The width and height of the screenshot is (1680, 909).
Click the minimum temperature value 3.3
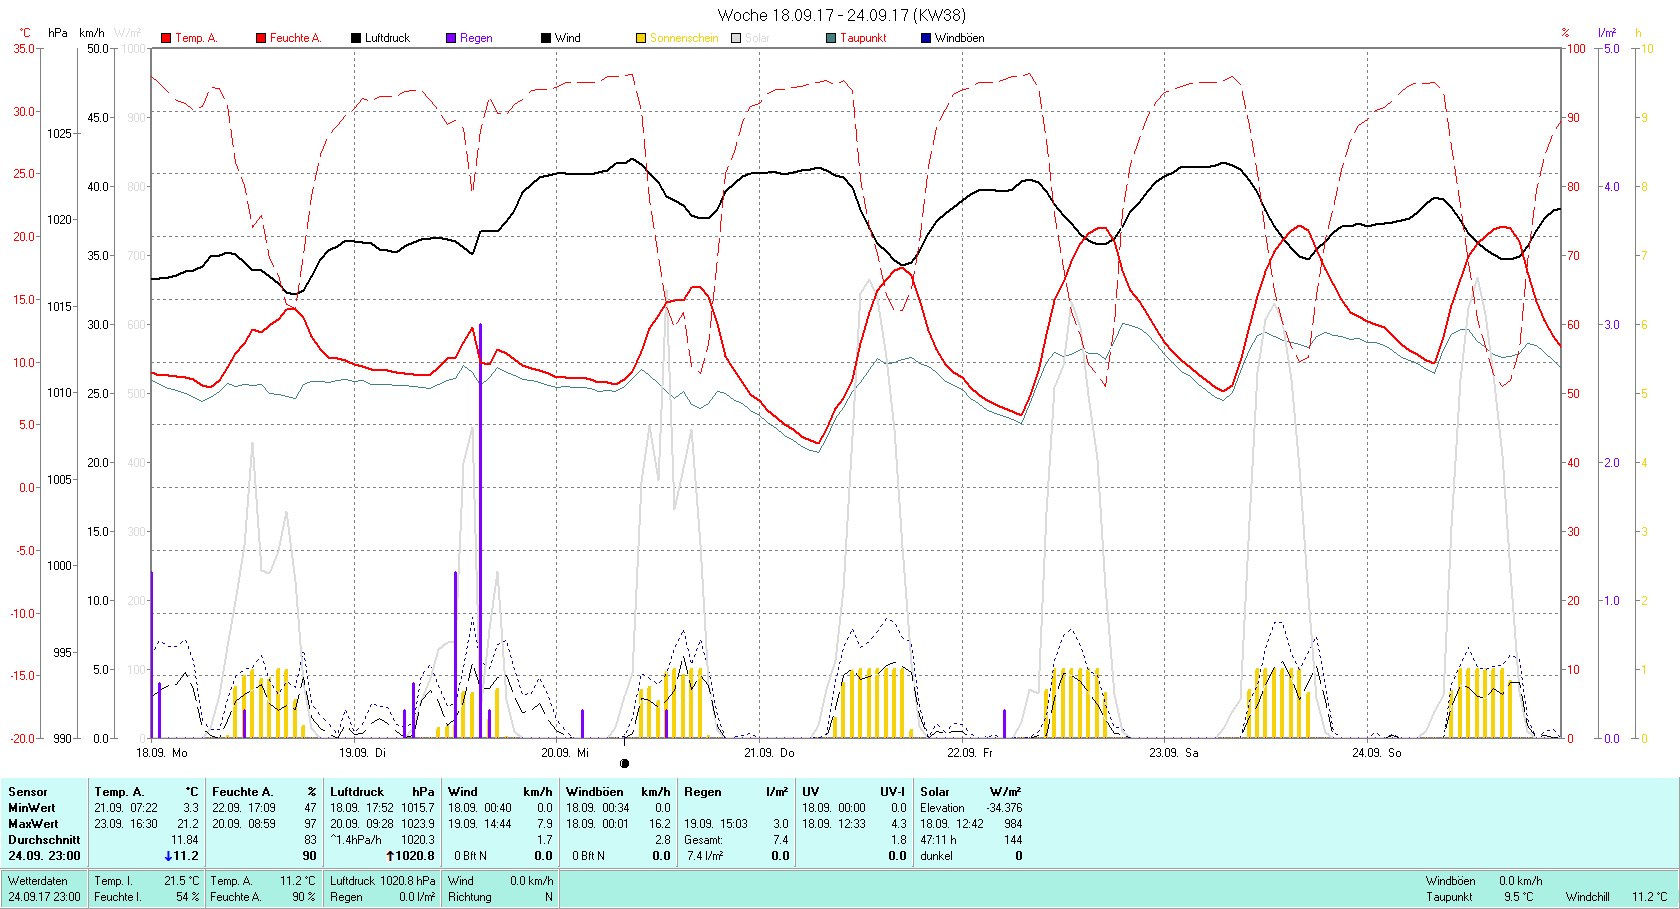(x=191, y=808)
